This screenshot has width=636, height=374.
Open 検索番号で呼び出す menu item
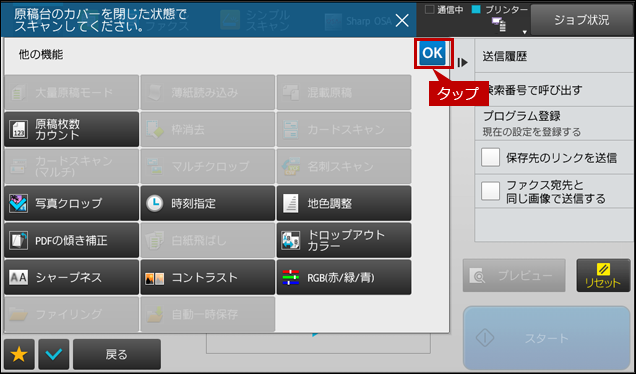[x=554, y=90]
